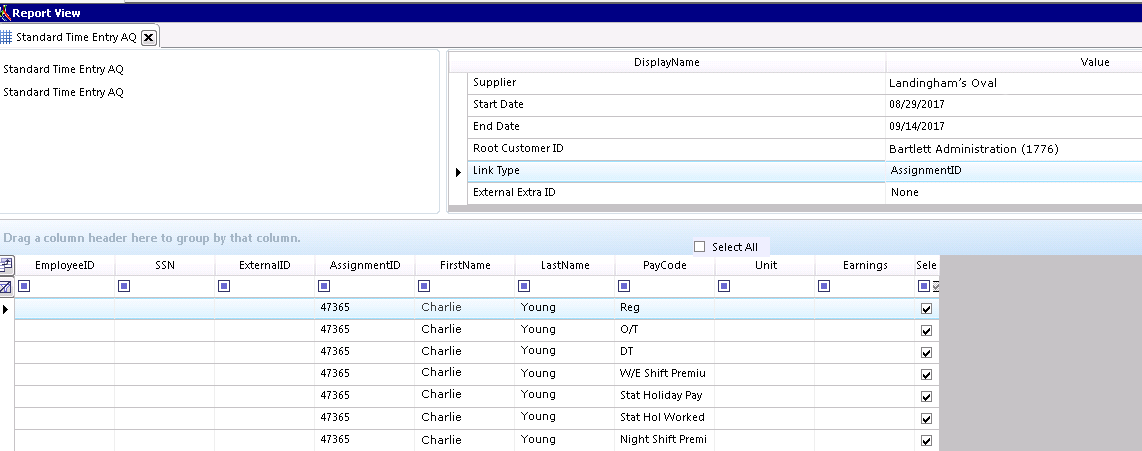Click the PayCode cell Night Shift Premi
The height and width of the screenshot is (451, 1142).
[665, 440]
